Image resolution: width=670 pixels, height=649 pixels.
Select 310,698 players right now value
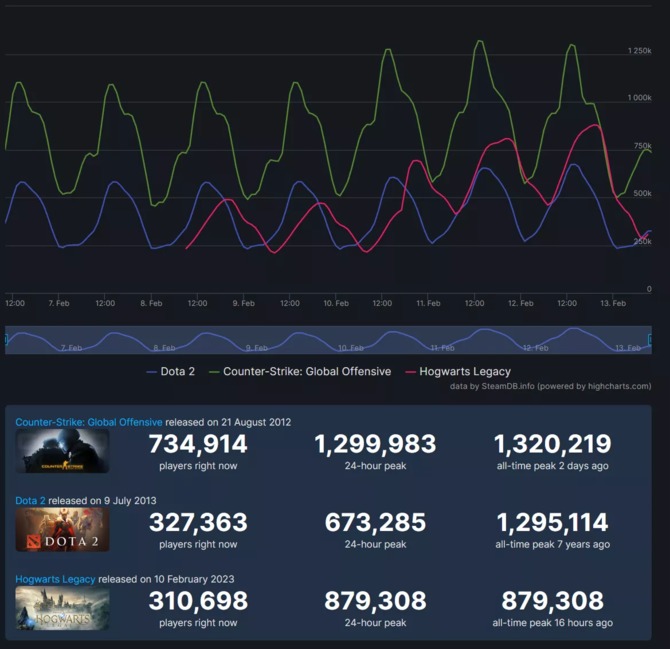tap(198, 601)
